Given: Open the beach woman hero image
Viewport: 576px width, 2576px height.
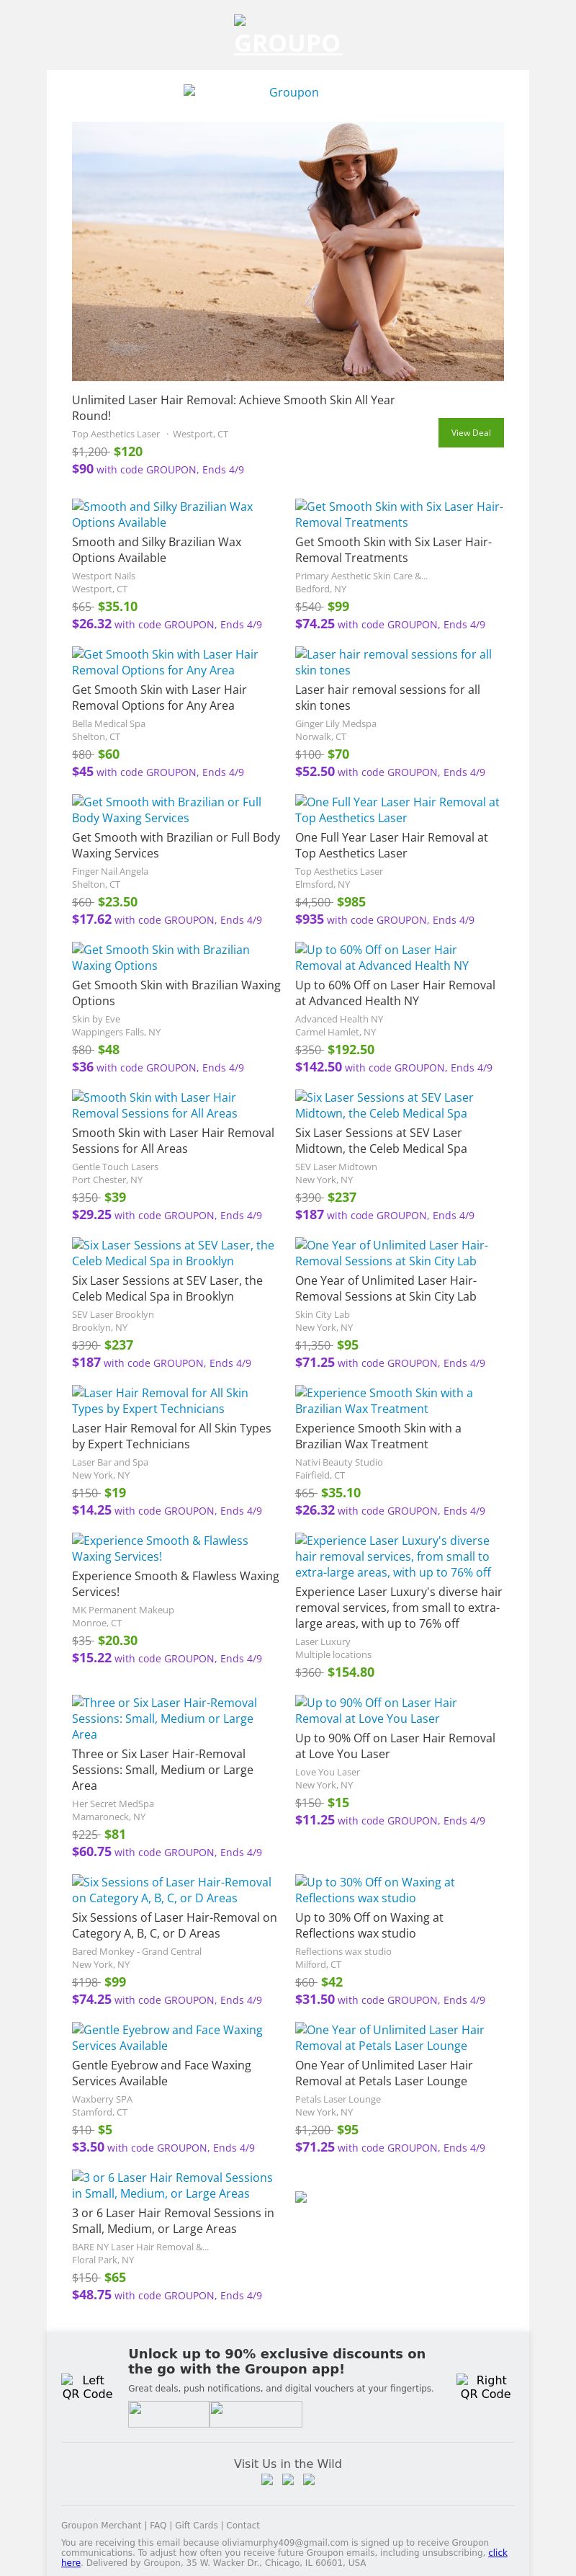Looking at the screenshot, I should 288,251.
